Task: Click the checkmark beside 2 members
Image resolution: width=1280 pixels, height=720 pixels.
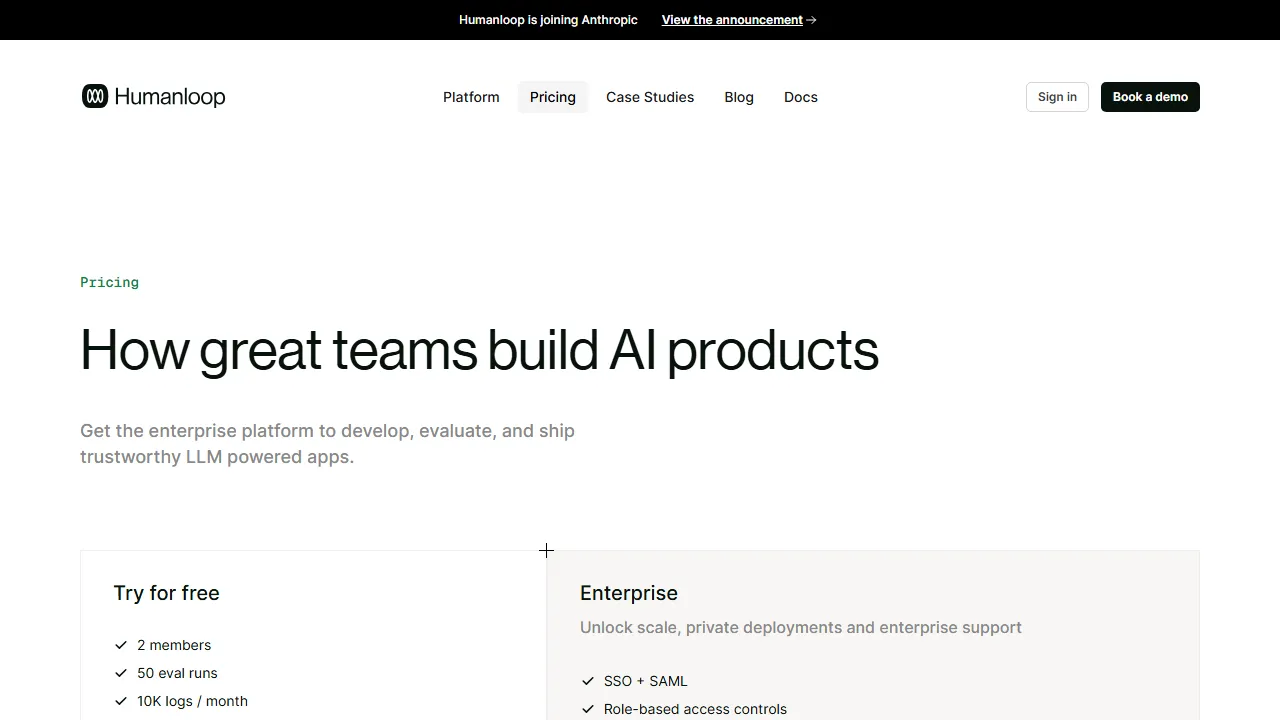Action: pos(121,645)
